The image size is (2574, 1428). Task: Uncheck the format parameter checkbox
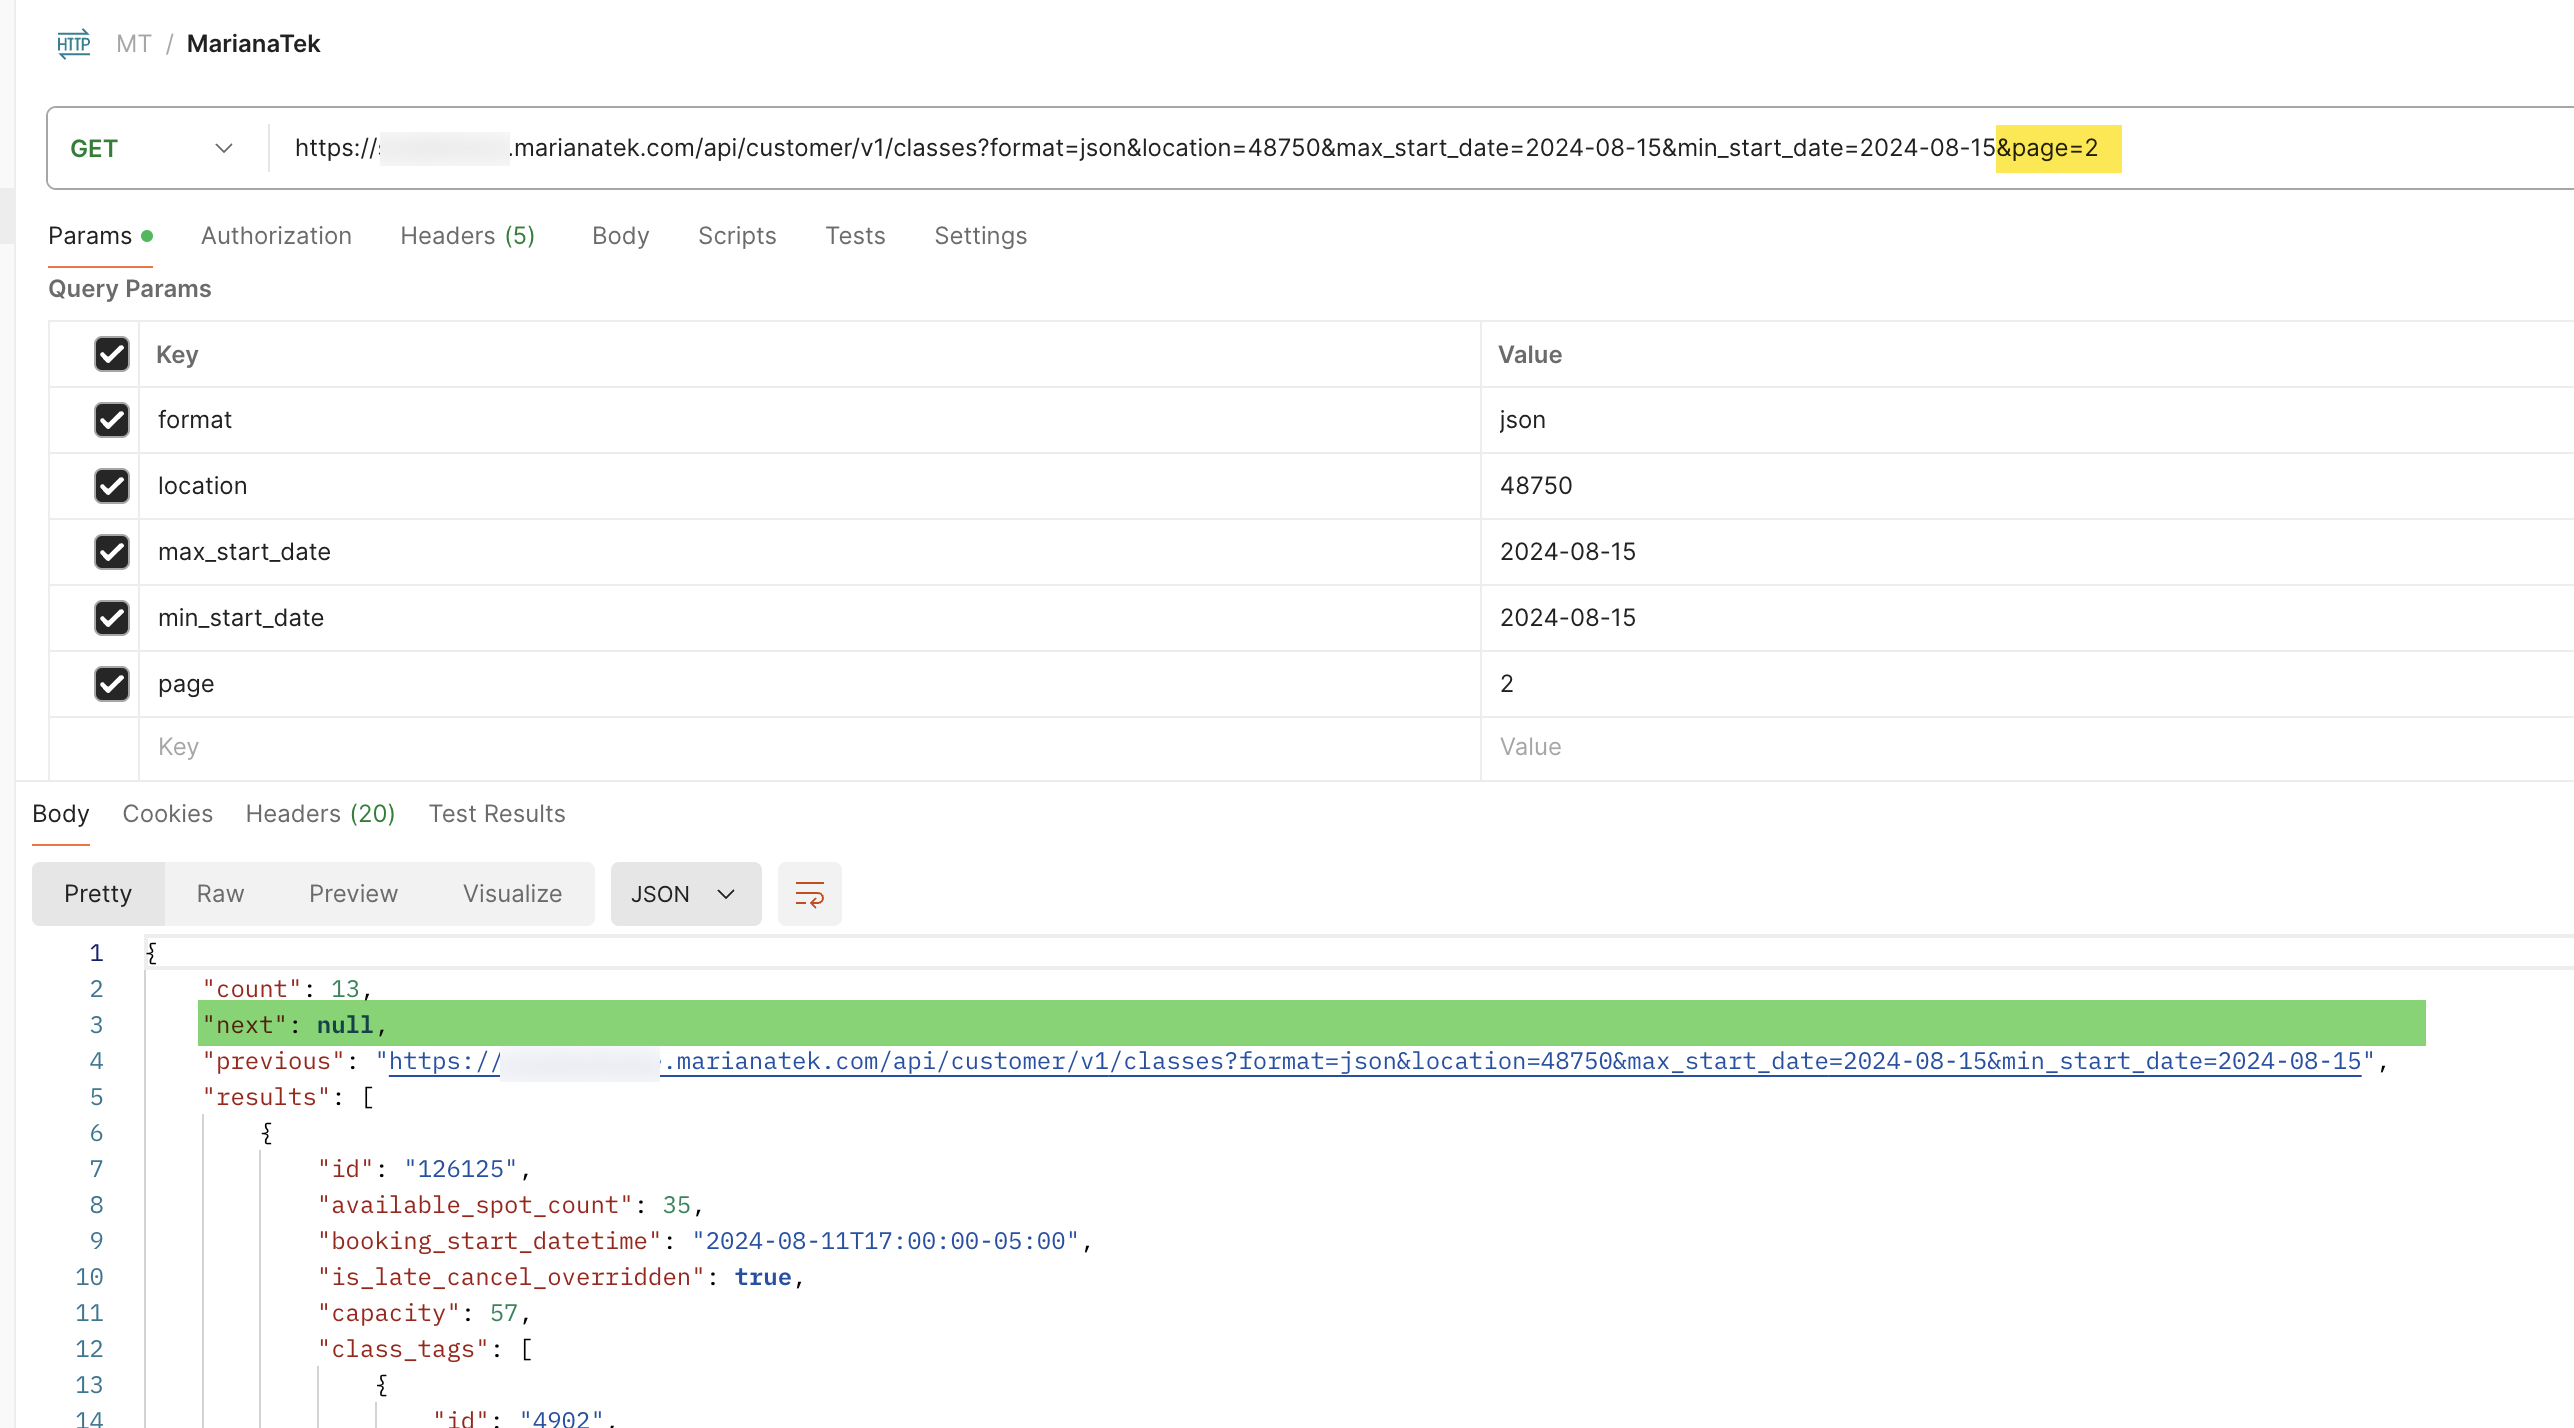[112, 420]
